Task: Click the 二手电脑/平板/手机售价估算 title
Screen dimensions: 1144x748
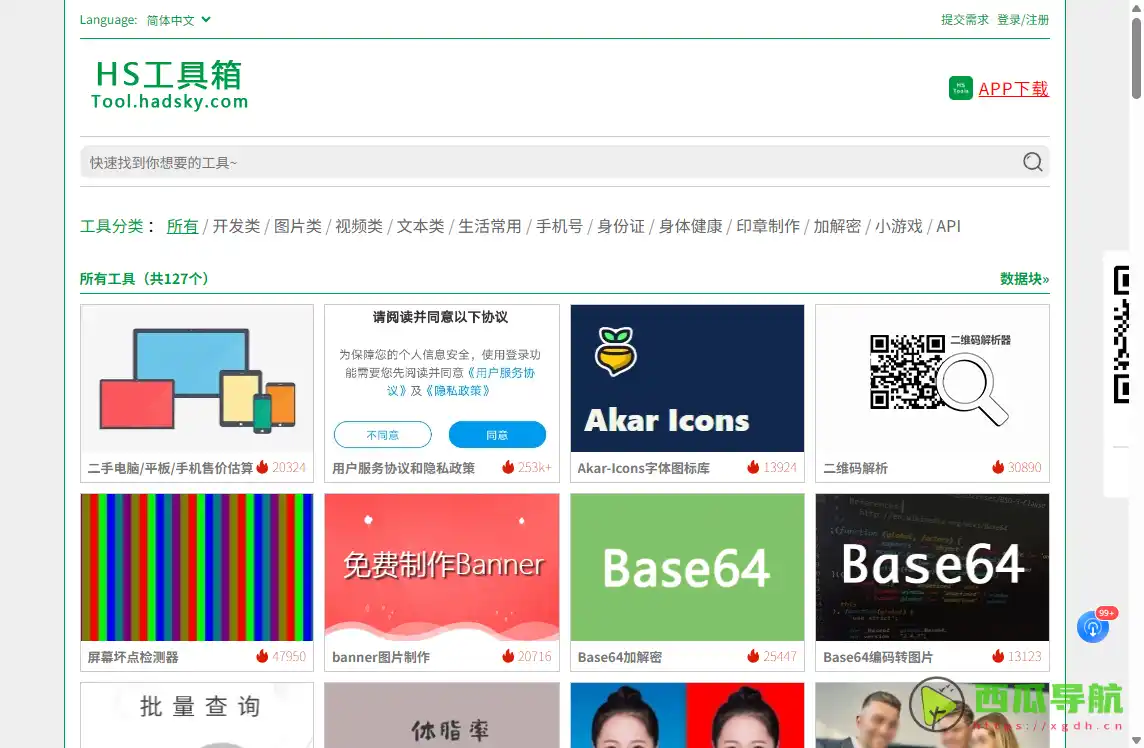Action: pos(170,468)
